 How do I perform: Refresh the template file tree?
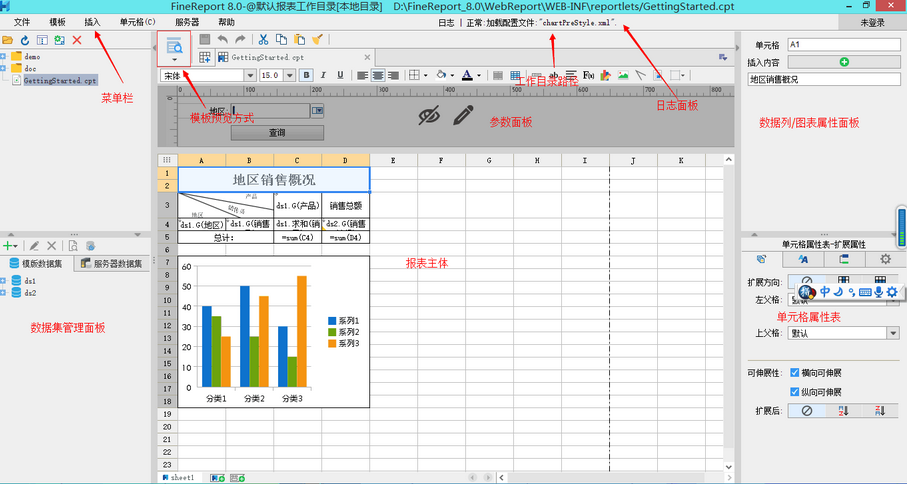[25, 41]
